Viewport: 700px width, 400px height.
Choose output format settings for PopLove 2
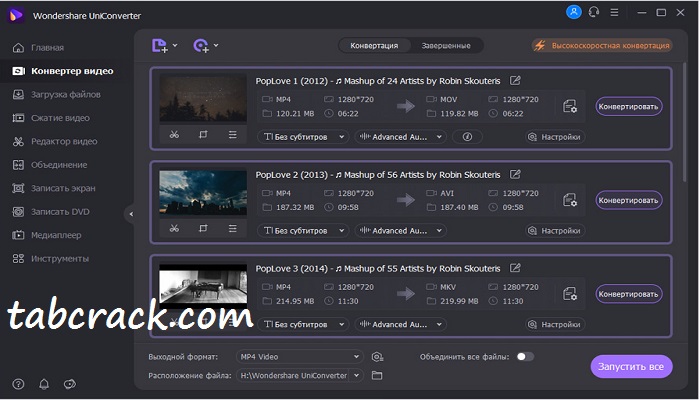pyautogui.click(x=570, y=200)
